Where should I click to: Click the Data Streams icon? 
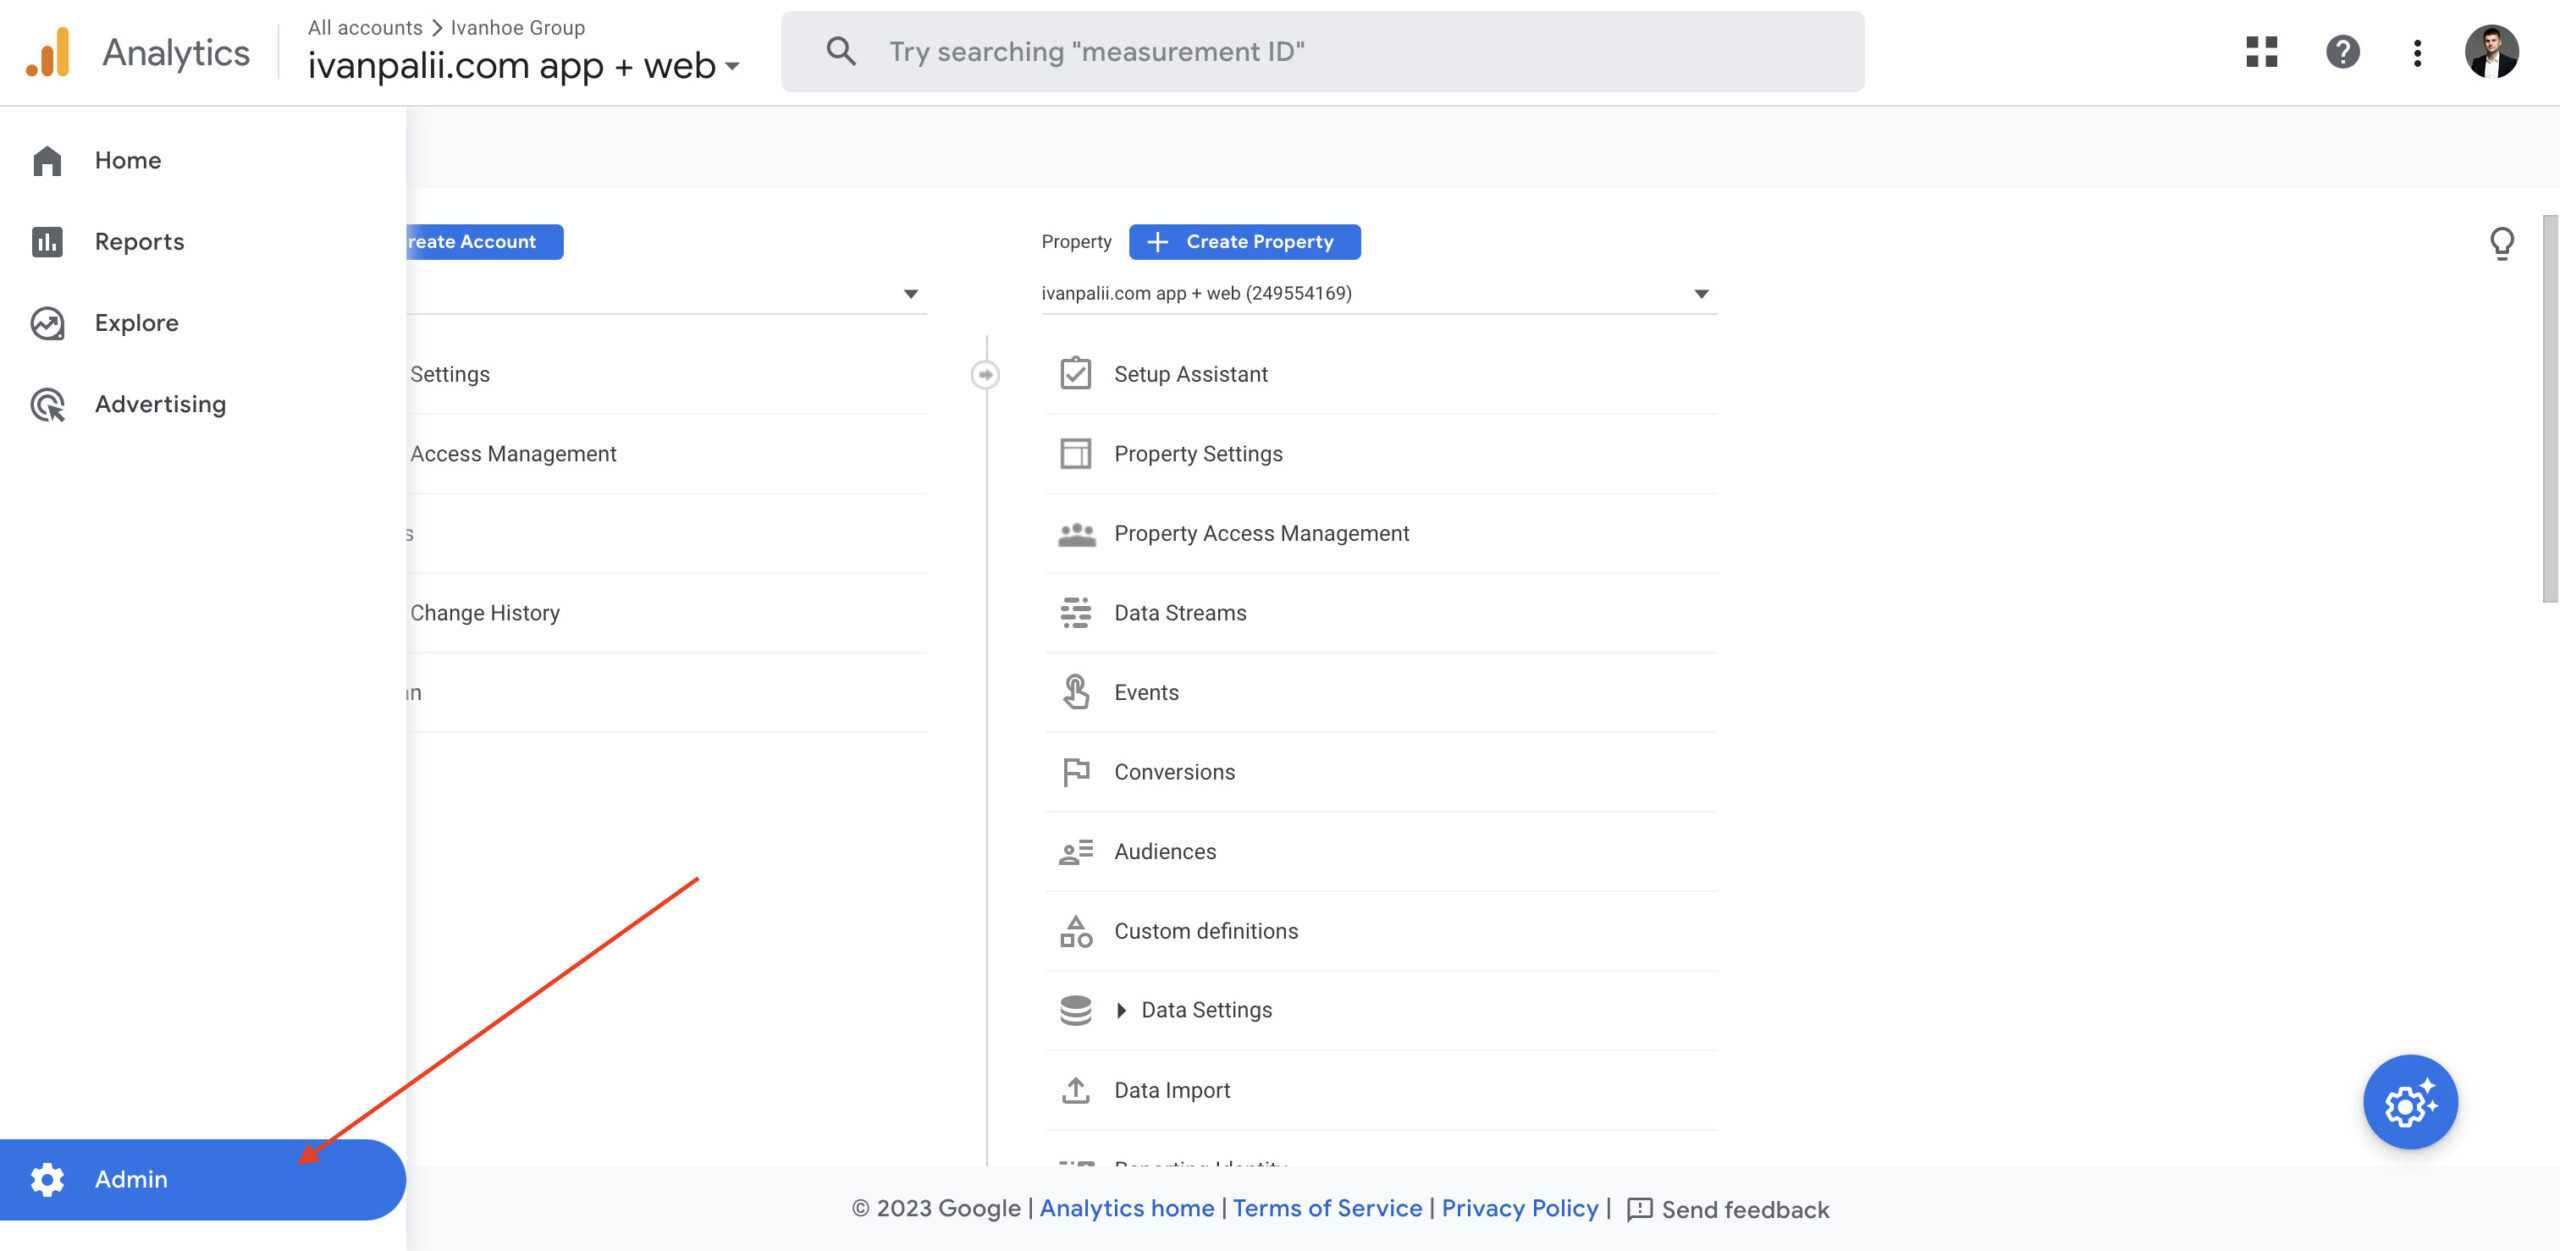tap(1075, 613)
